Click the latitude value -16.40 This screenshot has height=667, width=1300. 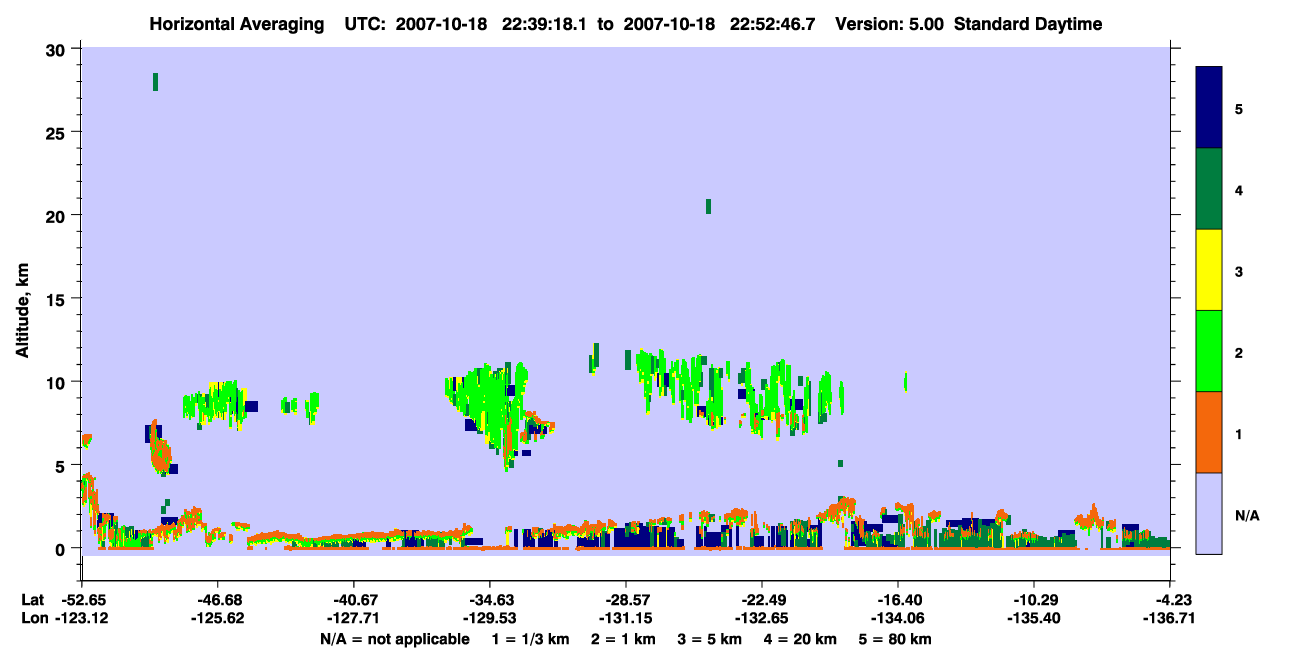pos(898,600)
